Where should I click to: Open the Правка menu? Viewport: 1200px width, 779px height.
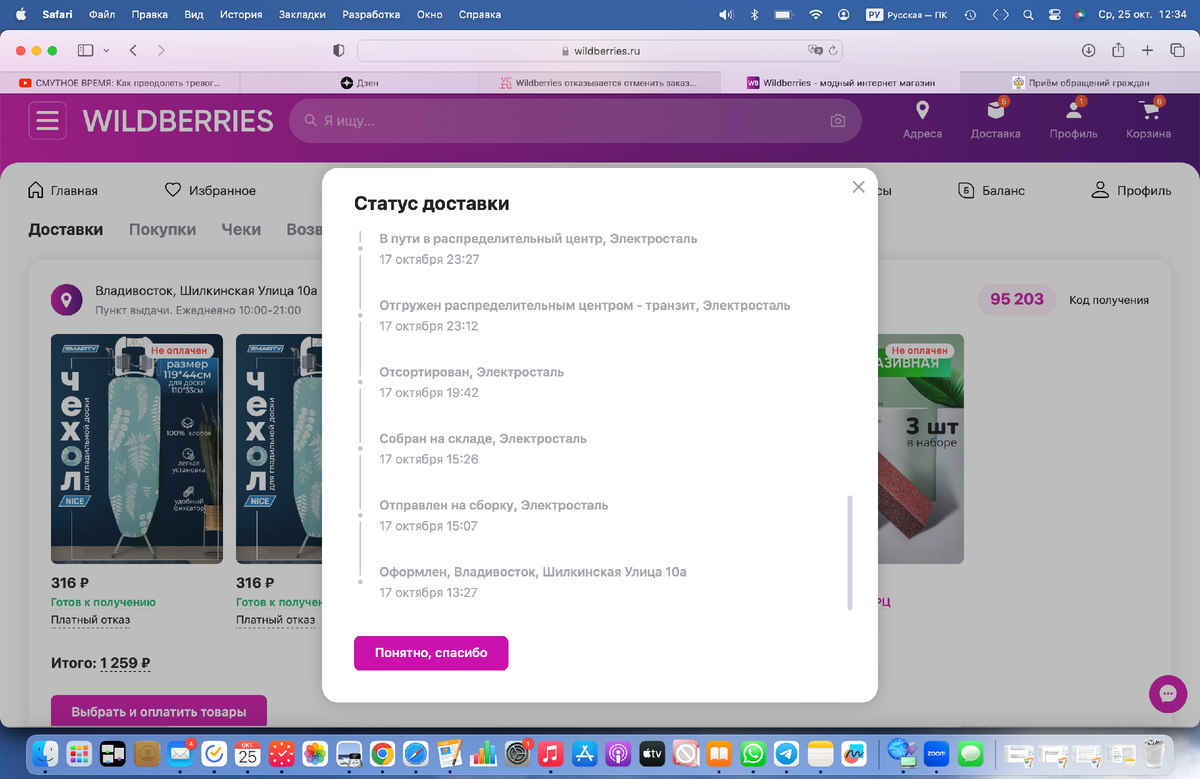149,15
